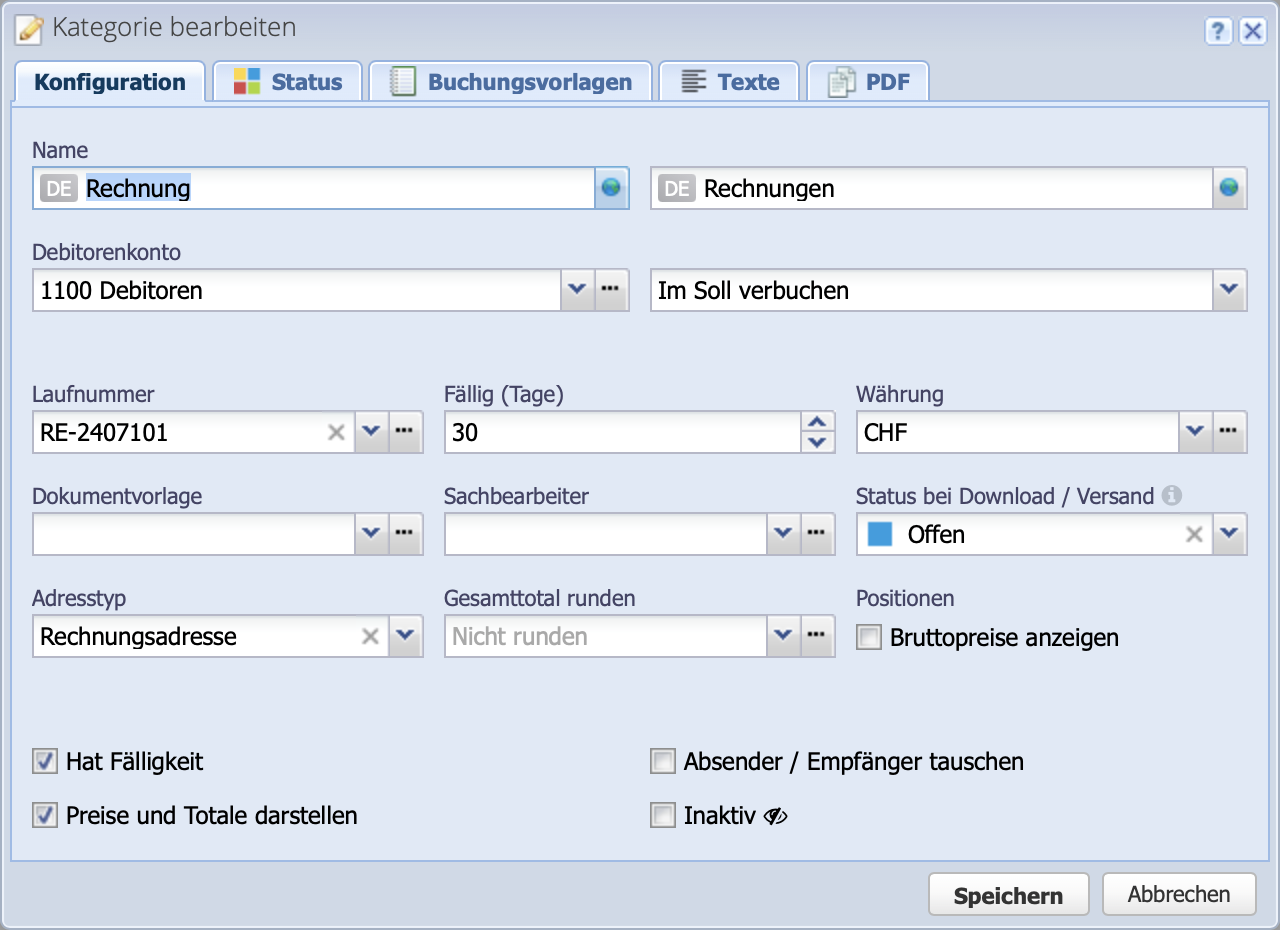Click the Speichern button
The height and width of the screenshot is (930, 1280).
point(1008,895)
